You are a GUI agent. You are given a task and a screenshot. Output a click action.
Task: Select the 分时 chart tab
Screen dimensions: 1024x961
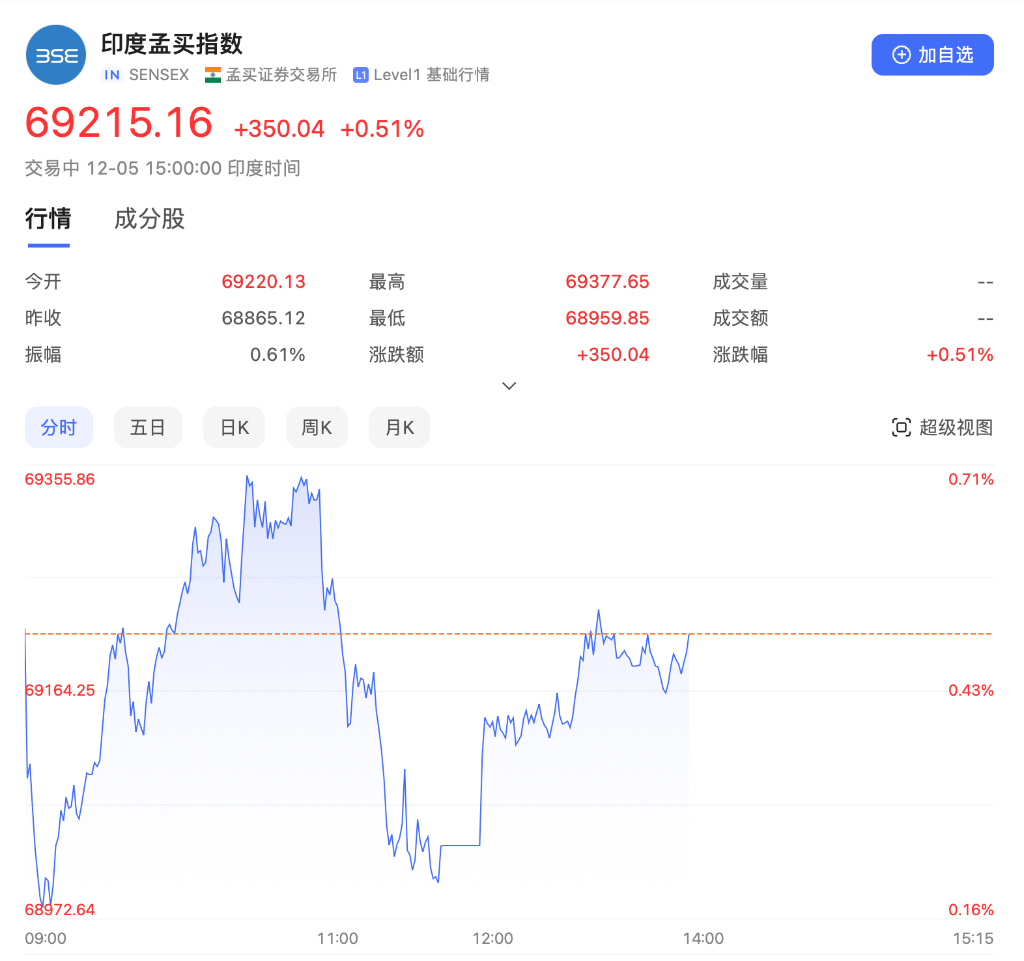[59, 427]
